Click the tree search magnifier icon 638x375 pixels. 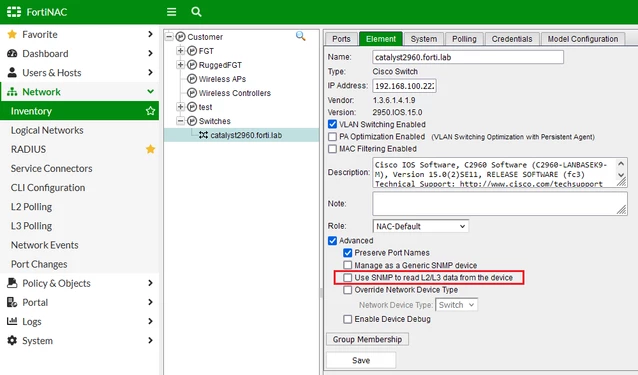pos(301,36)
